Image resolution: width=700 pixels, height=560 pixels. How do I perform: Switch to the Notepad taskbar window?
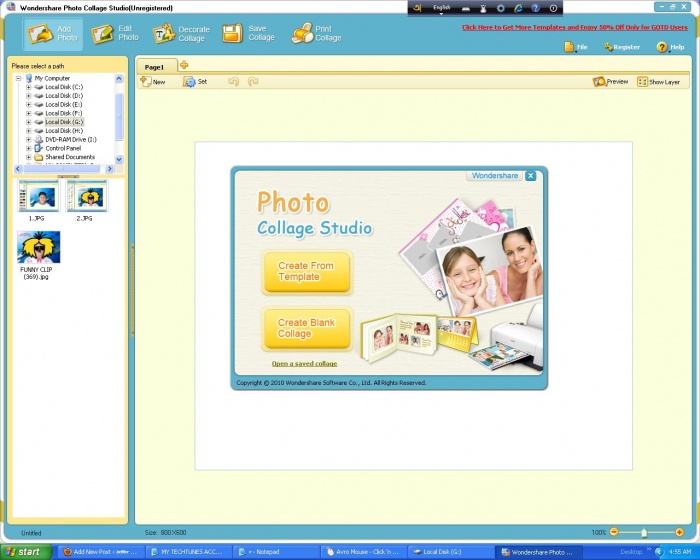click(277, 552)
